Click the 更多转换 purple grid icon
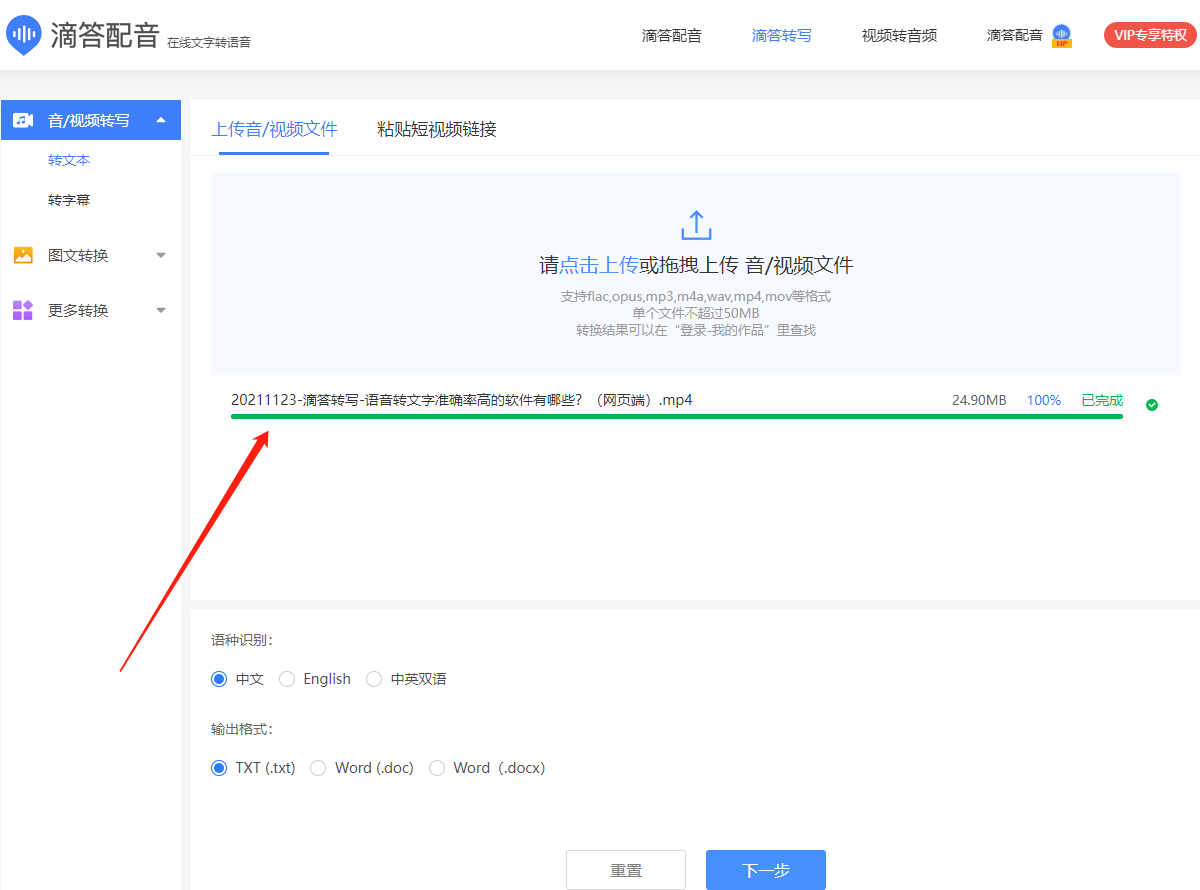The width and height of the screenshot is (1200, 890). pyautogui.click(x=23, y=310)
